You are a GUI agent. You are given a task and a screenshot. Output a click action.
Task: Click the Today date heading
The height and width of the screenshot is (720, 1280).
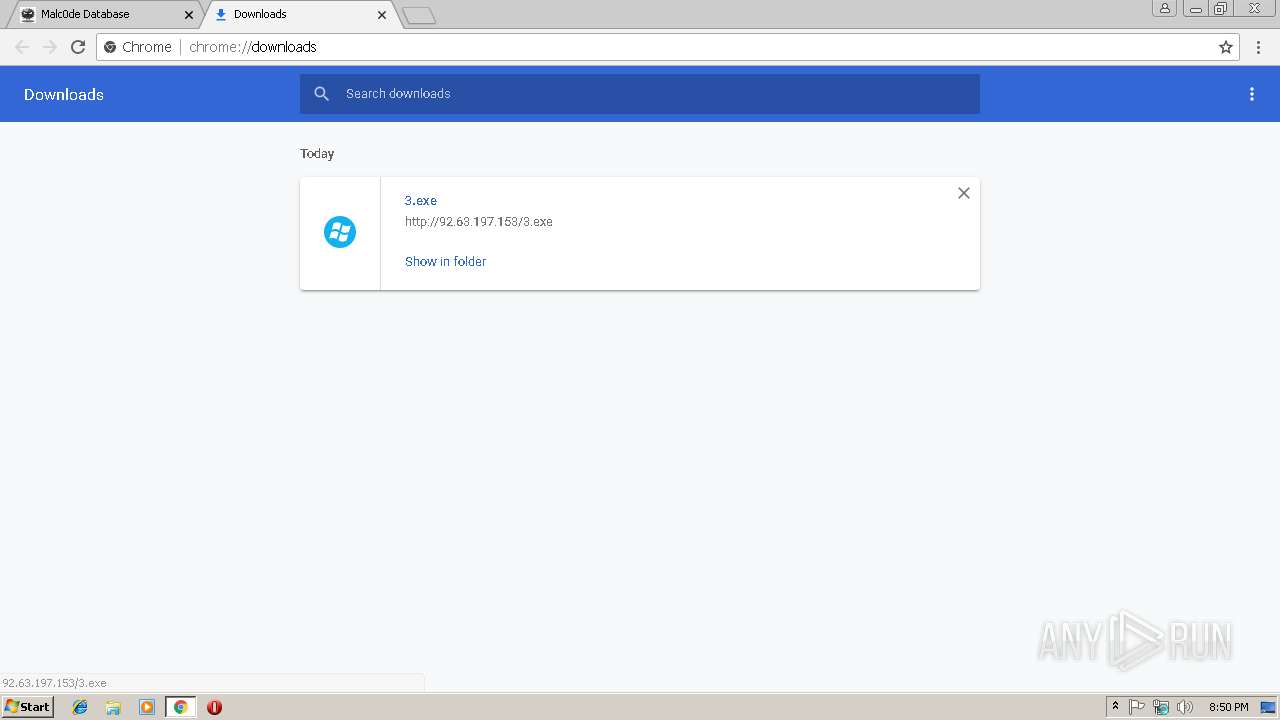coord(317,153)
